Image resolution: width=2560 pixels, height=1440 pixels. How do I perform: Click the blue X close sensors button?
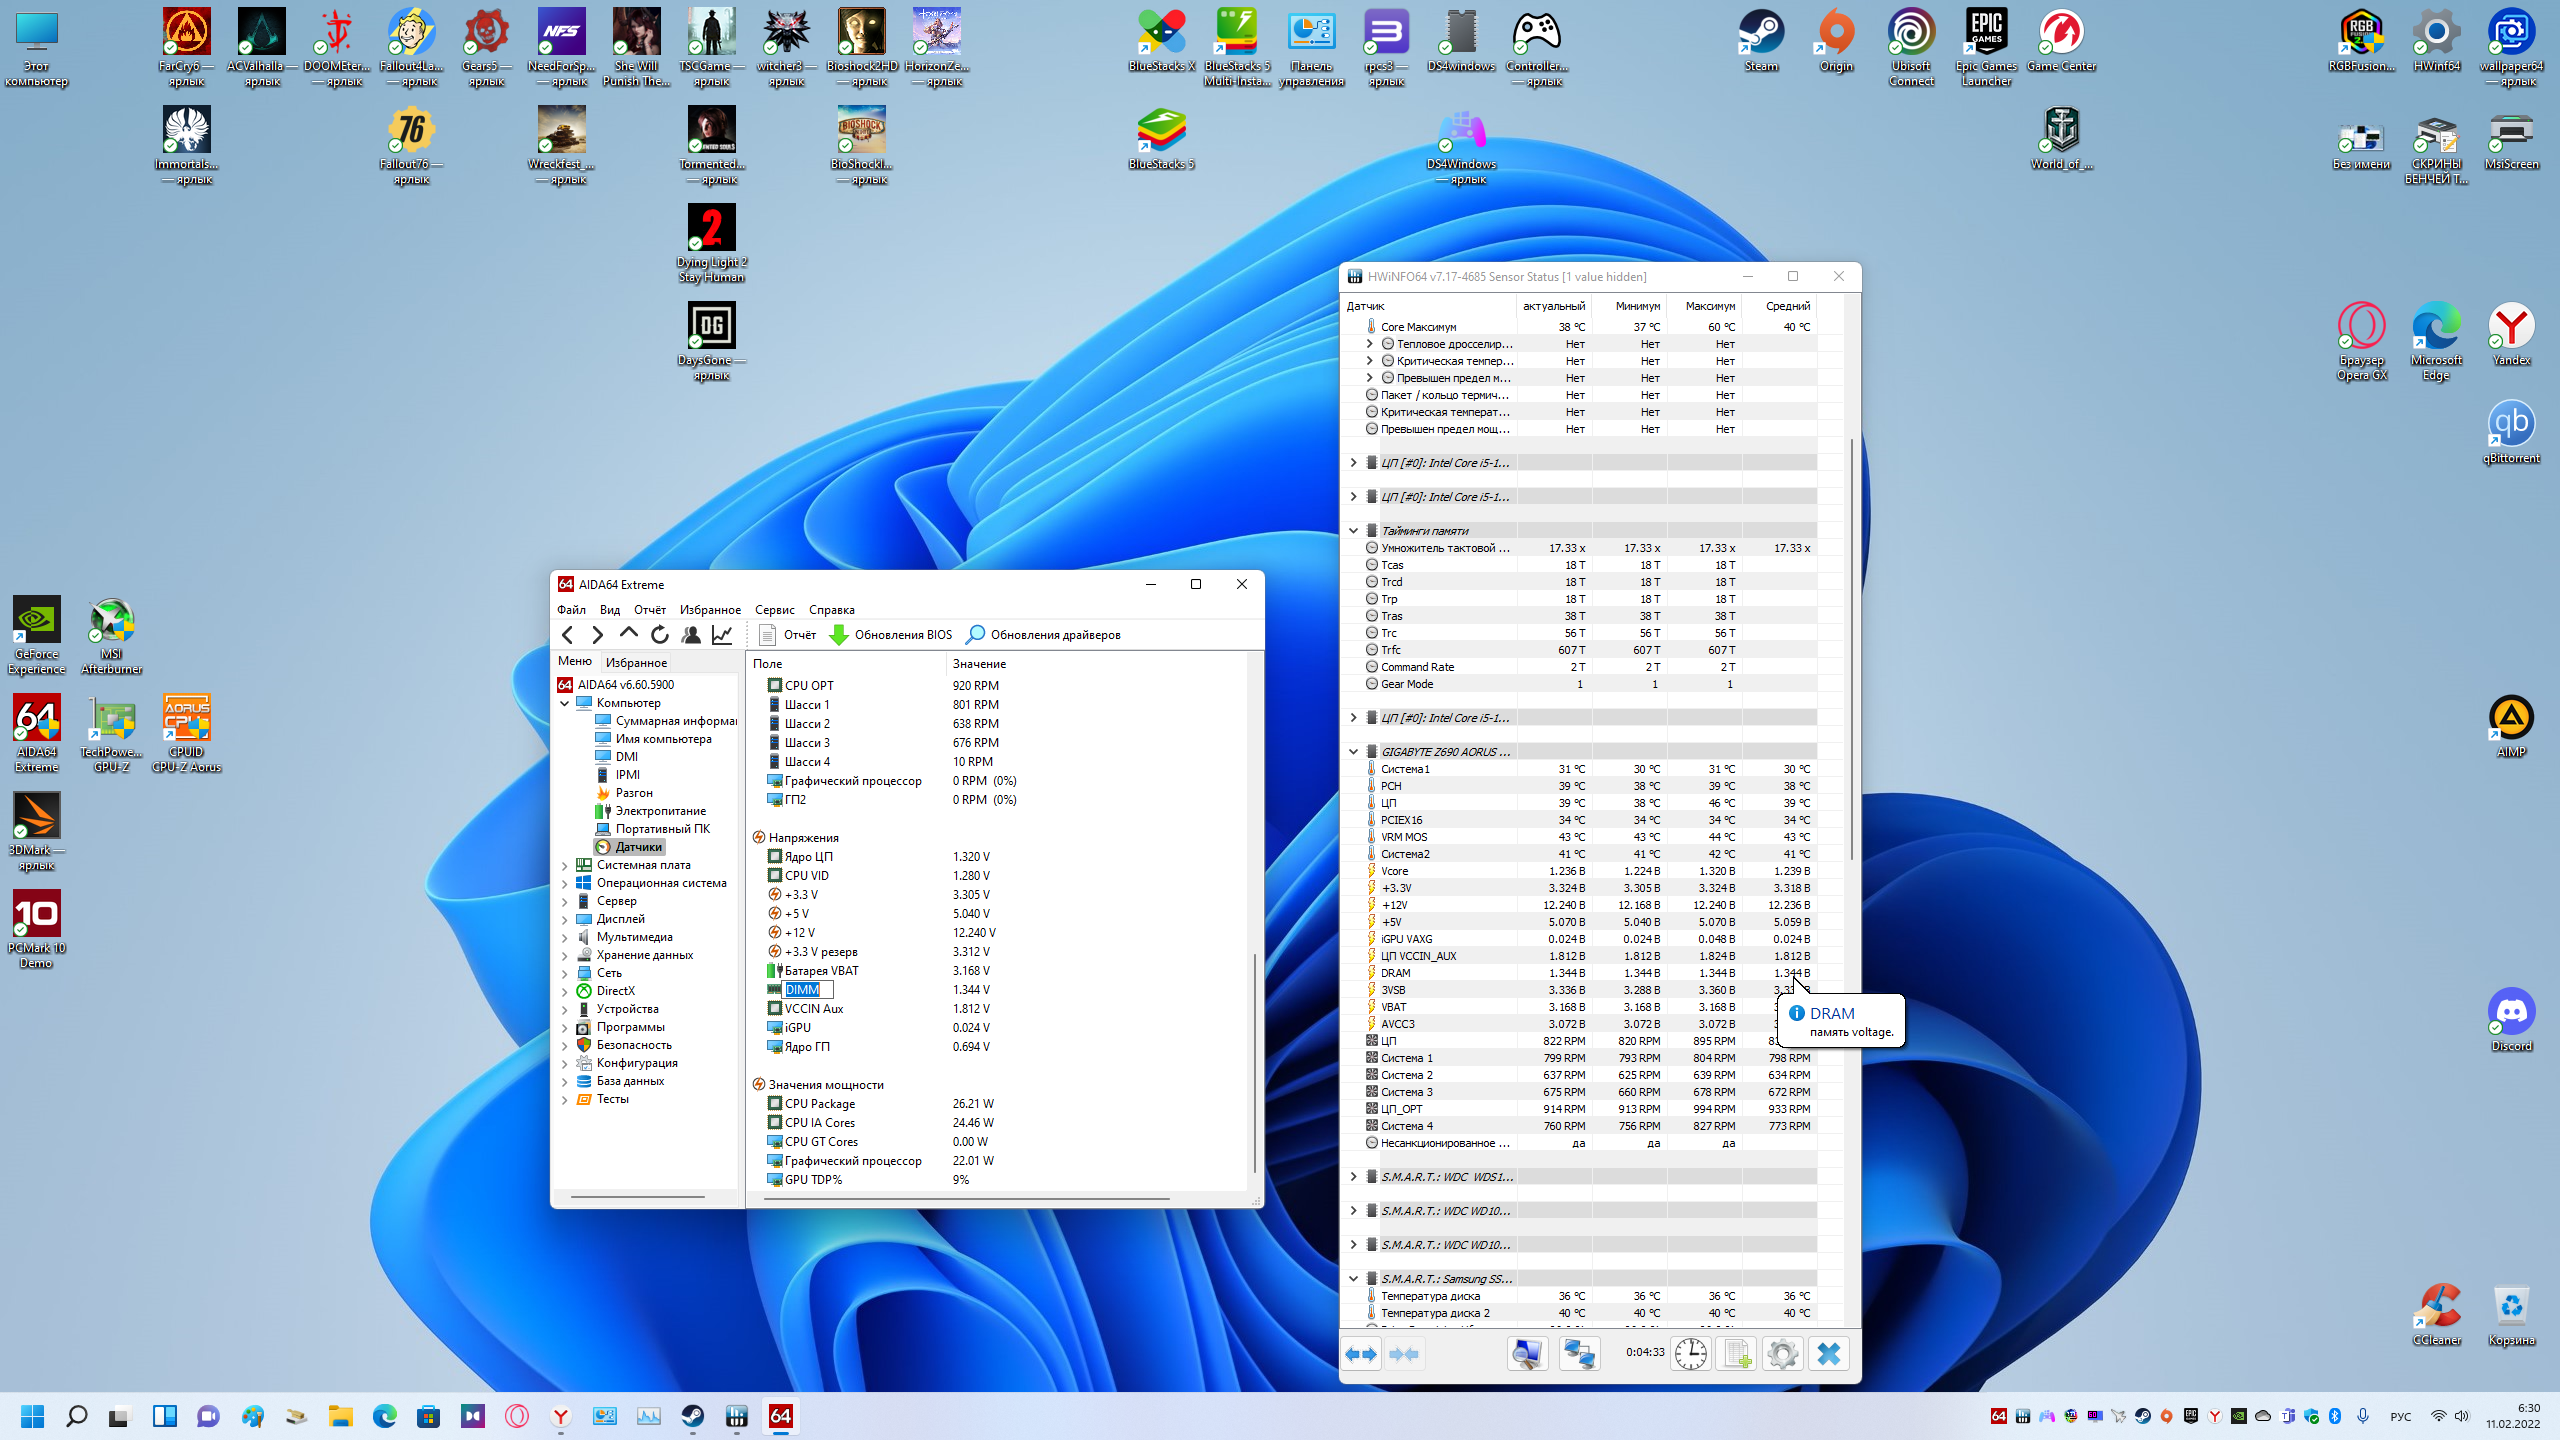pyautogui.click(x=1829, y=1354)
